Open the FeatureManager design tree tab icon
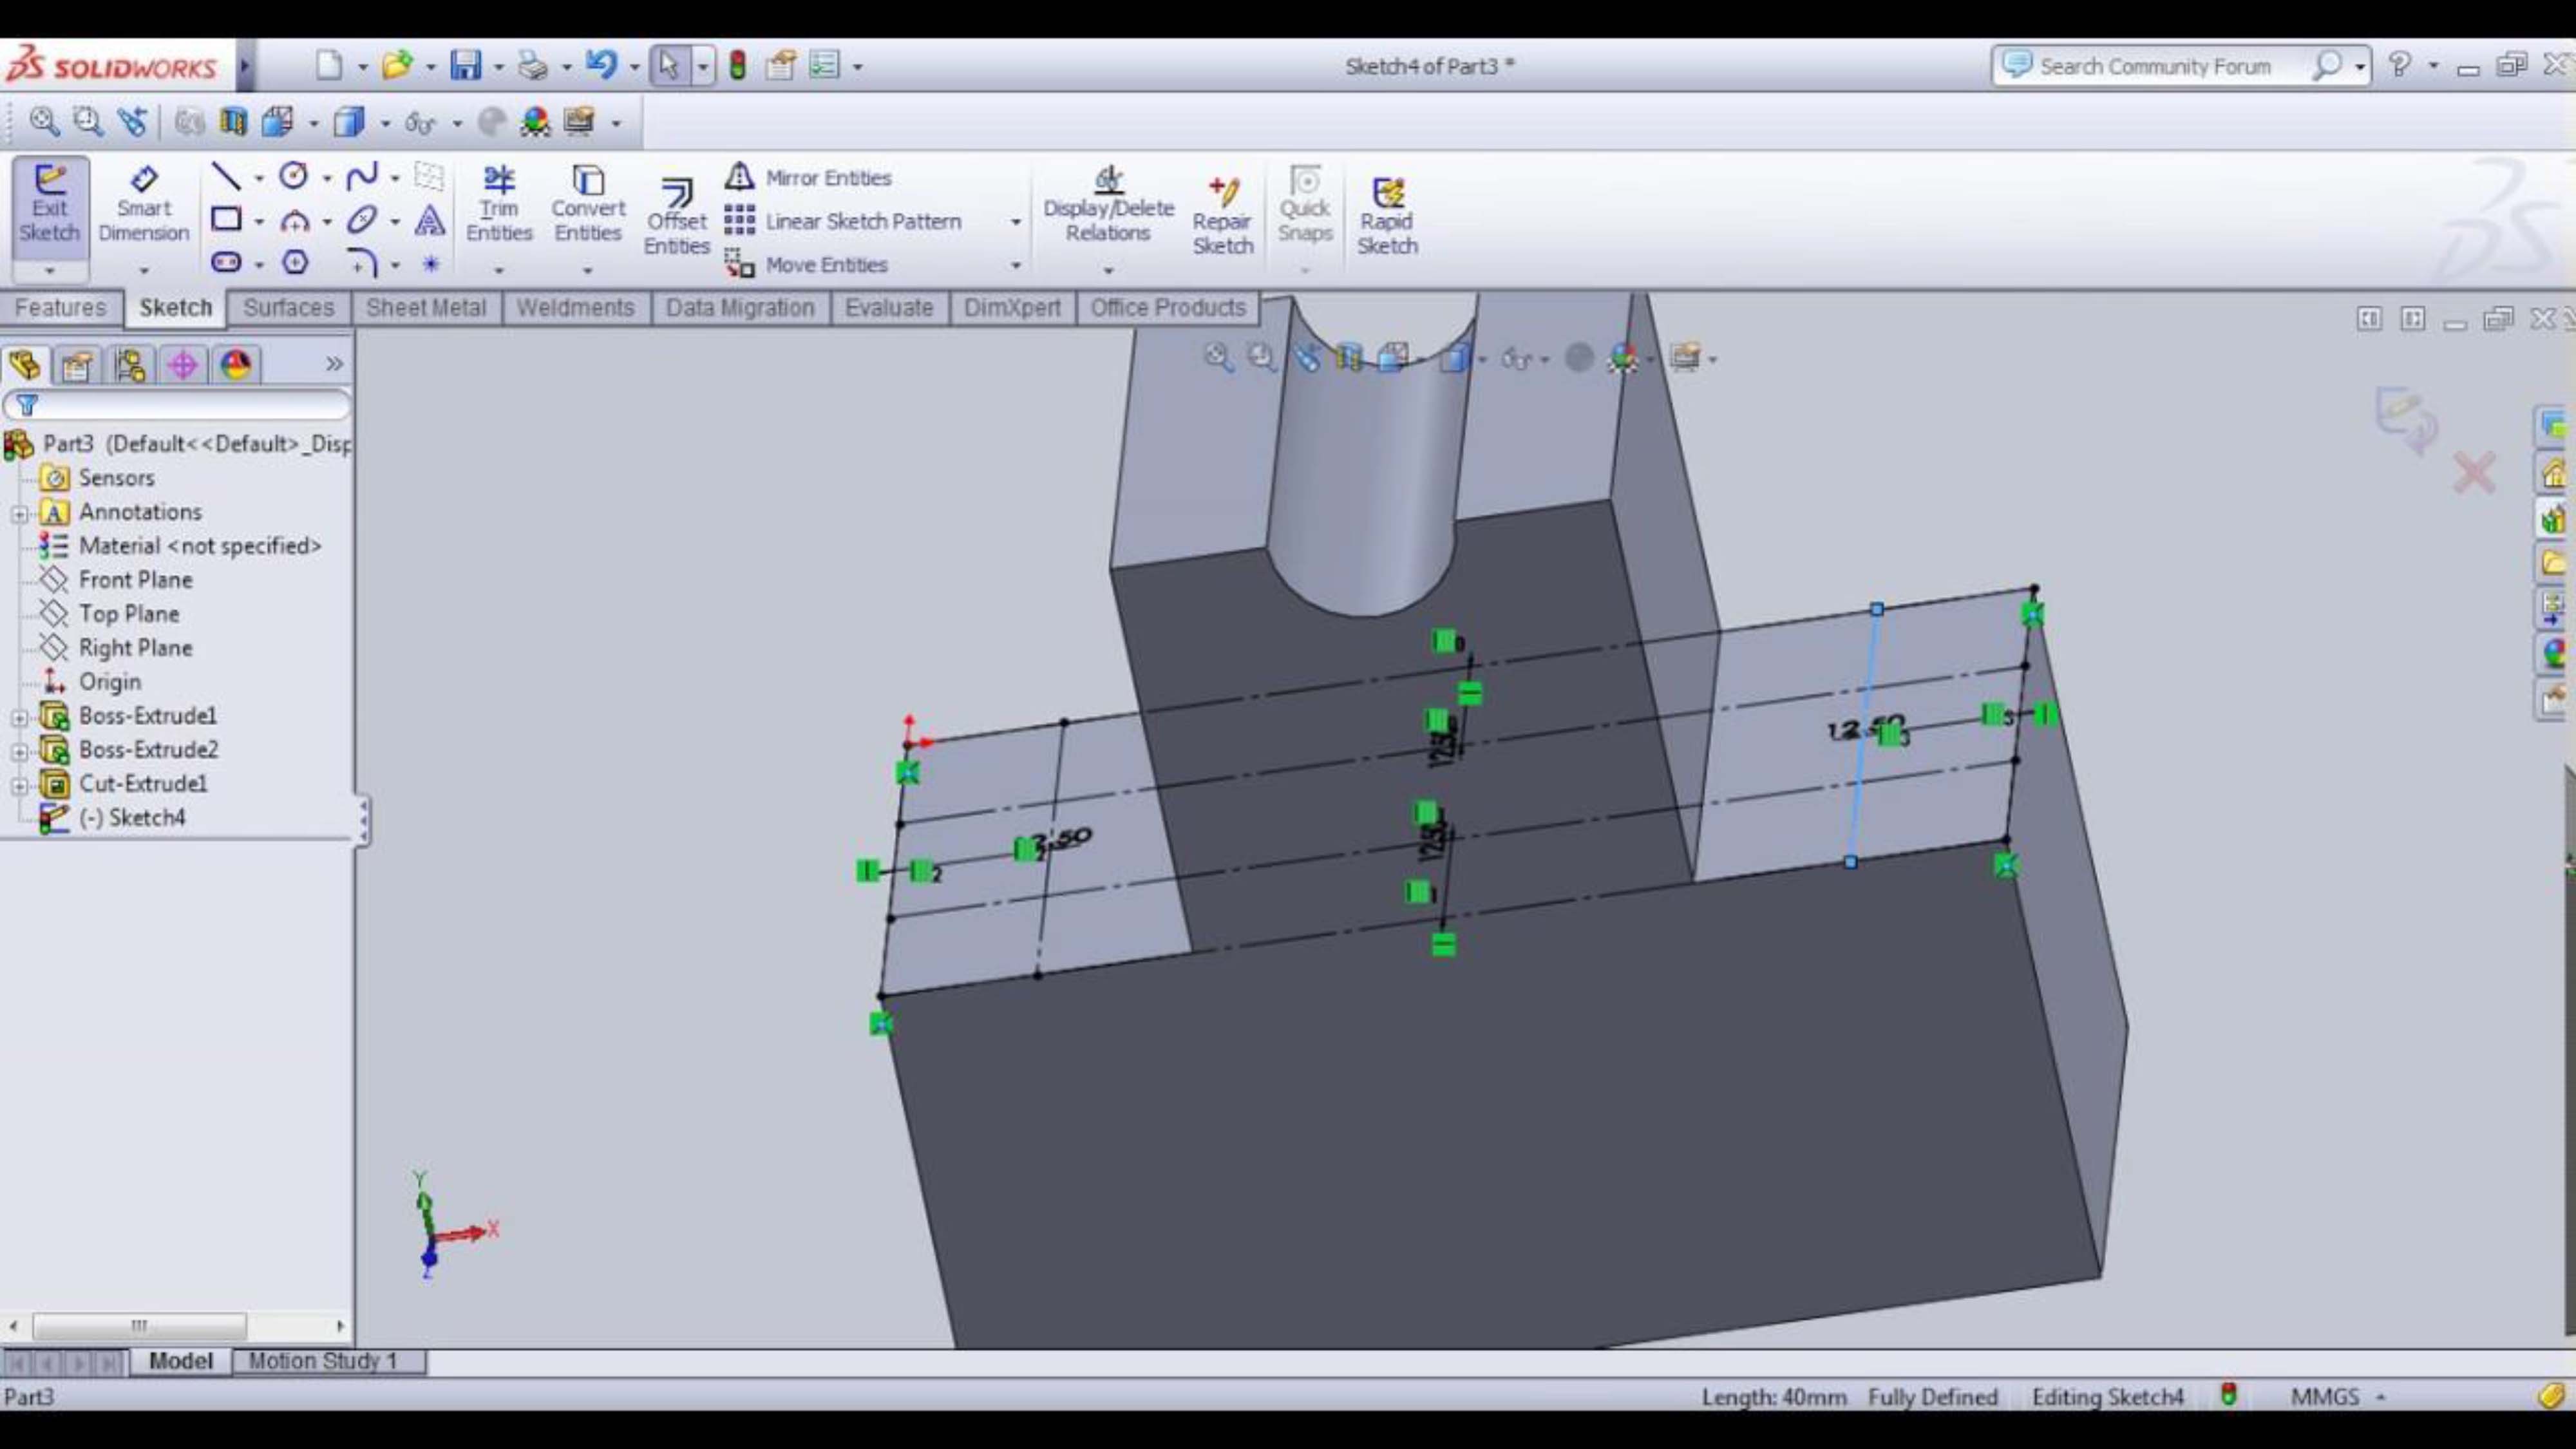Viewport: 2576px width, 1449px height. pyautogui.click(x=24, y=365)
